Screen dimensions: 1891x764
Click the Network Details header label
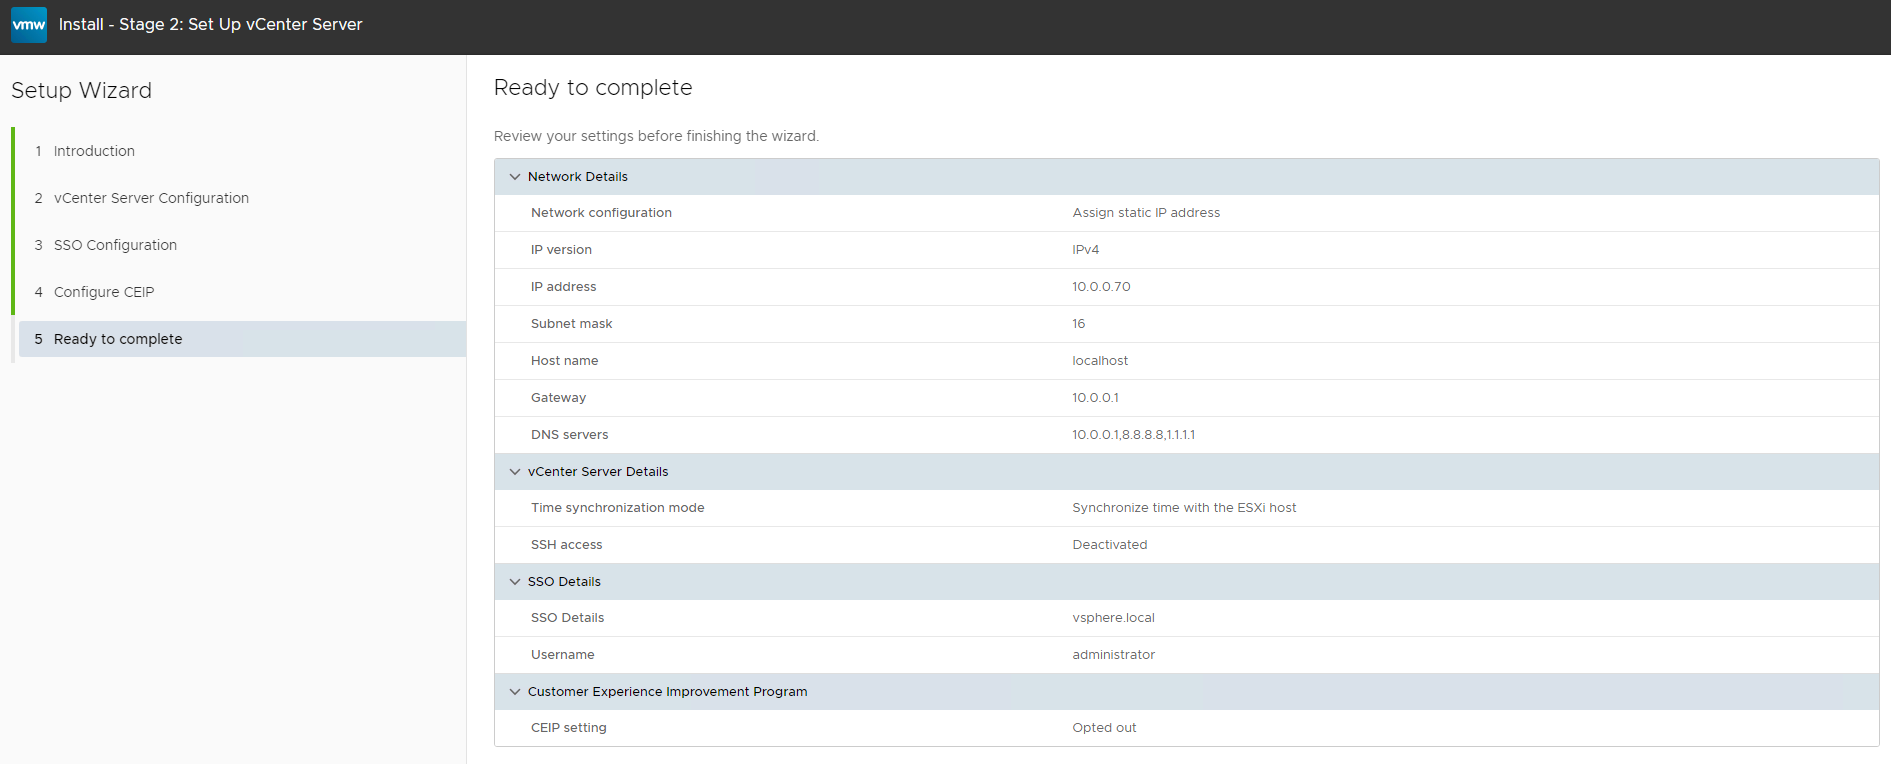(578, 177)
